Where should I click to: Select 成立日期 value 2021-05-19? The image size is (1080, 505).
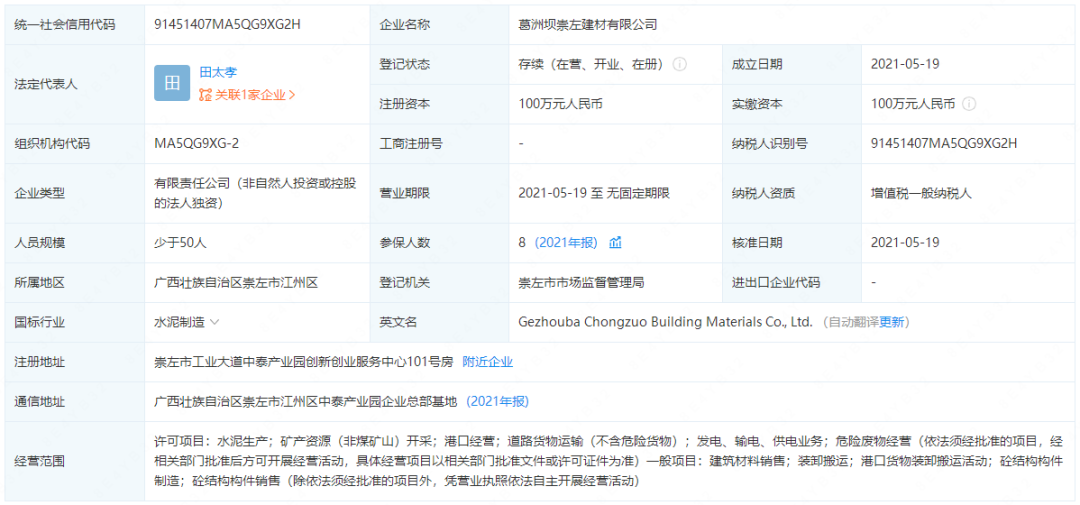905,64
